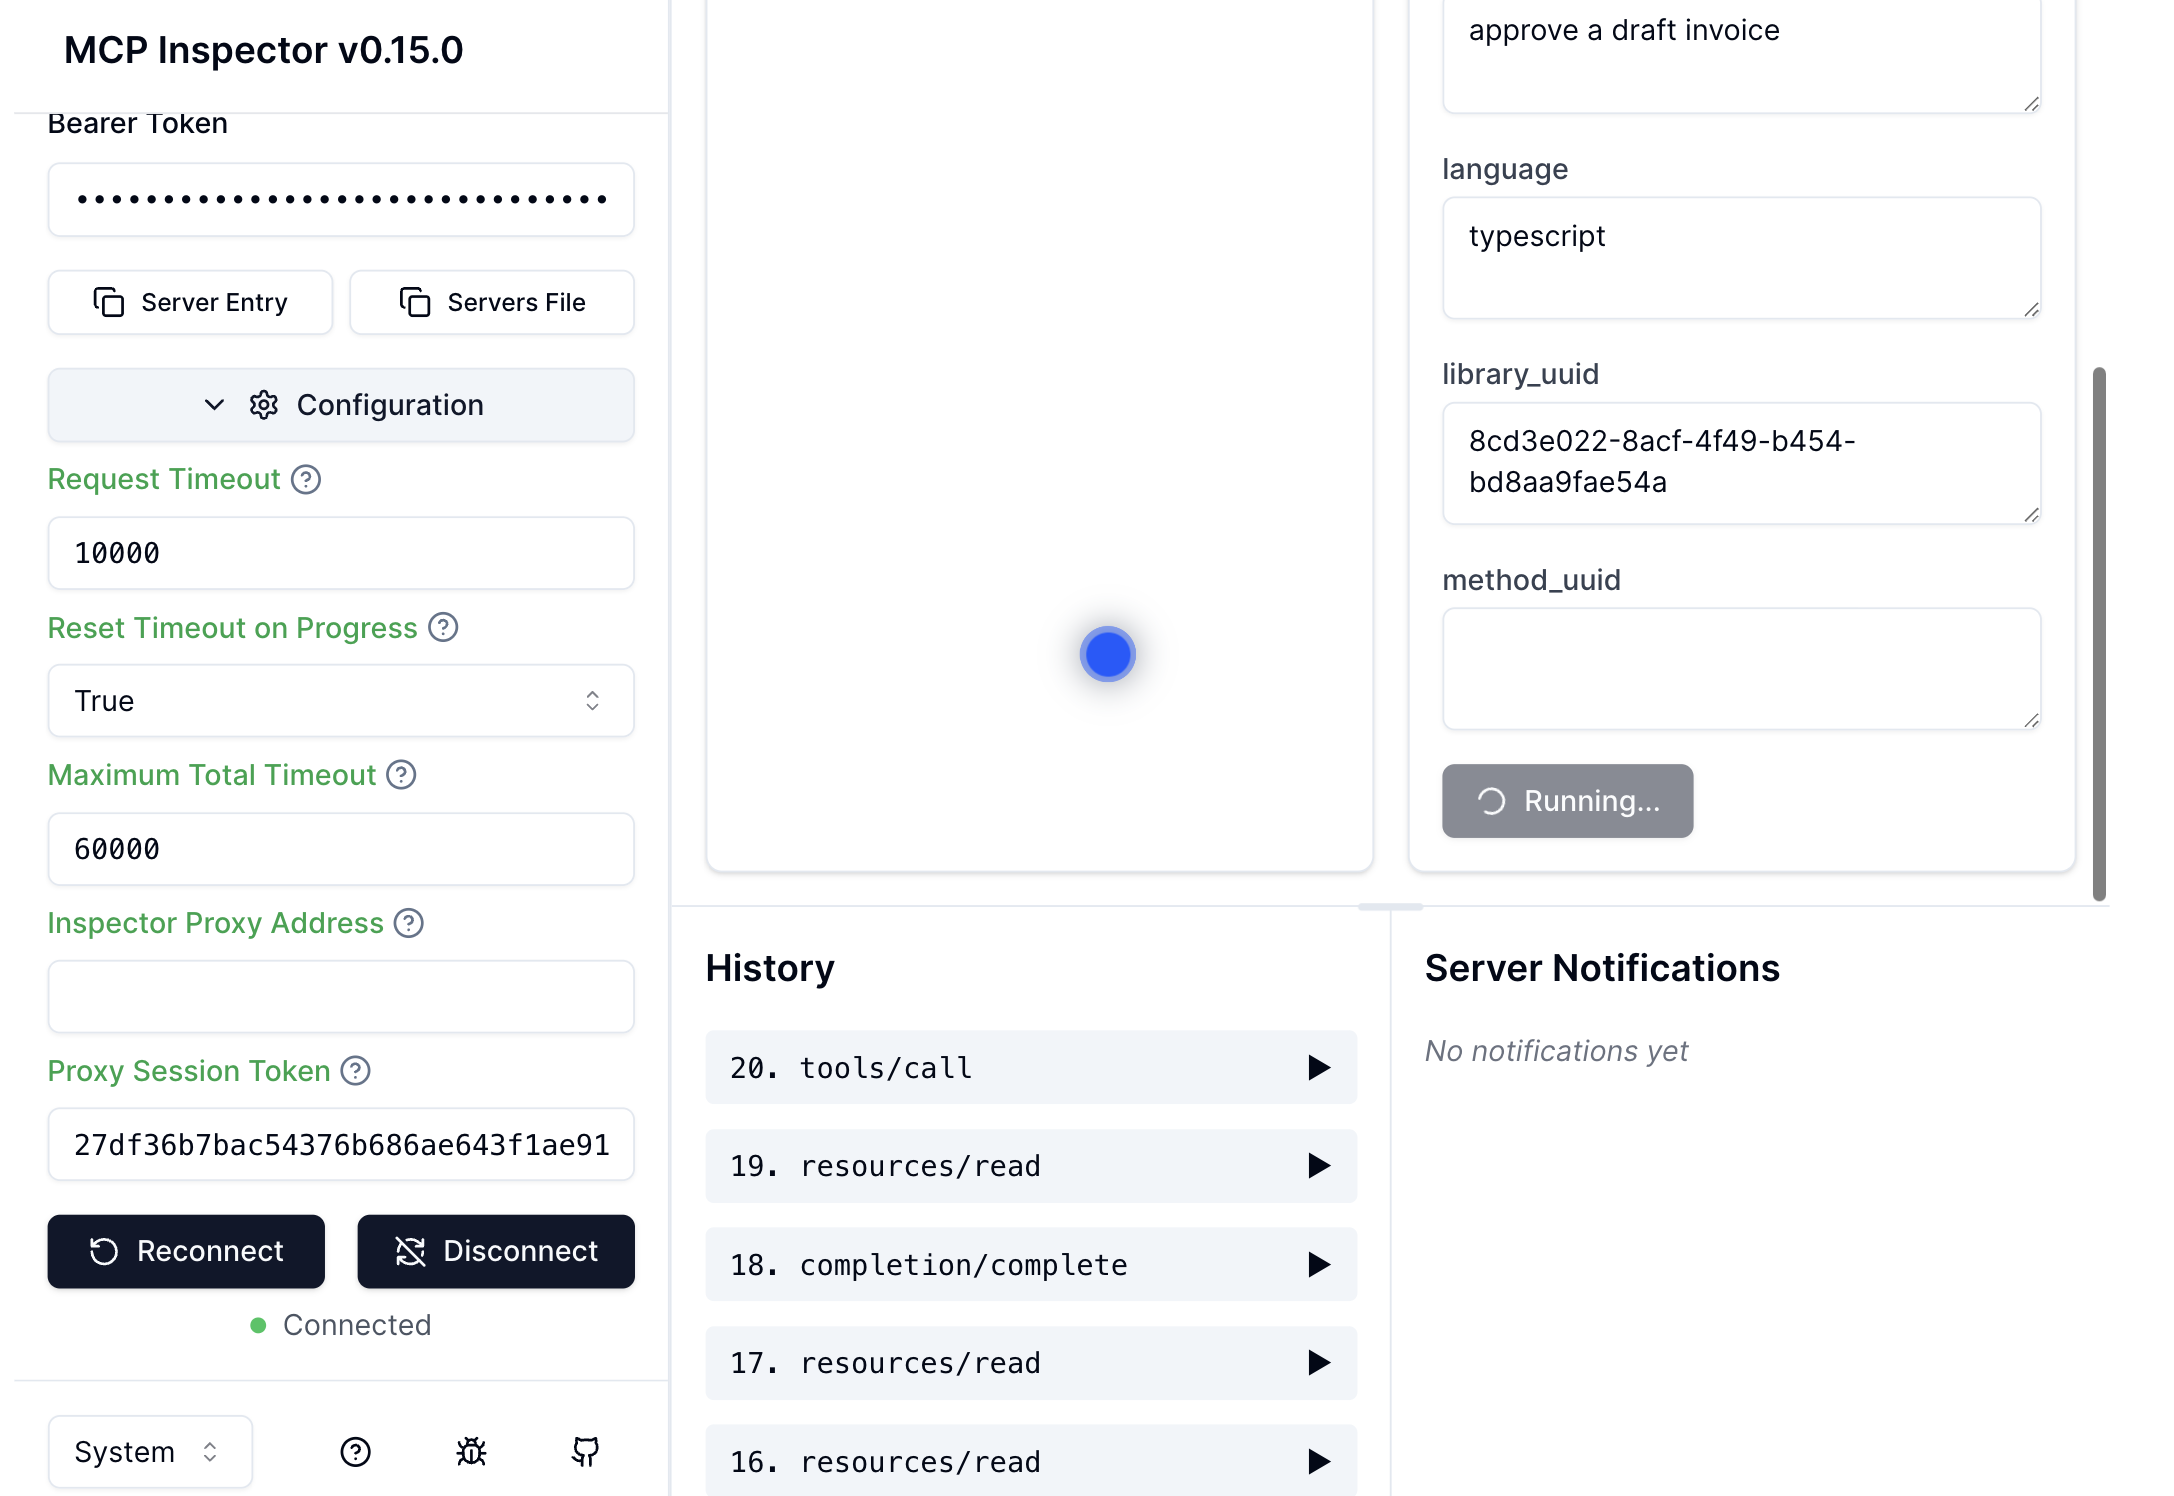2174x1496 pixels.
Task: Expand history entry 19 resources/read
Action: pos(1031,1166)
